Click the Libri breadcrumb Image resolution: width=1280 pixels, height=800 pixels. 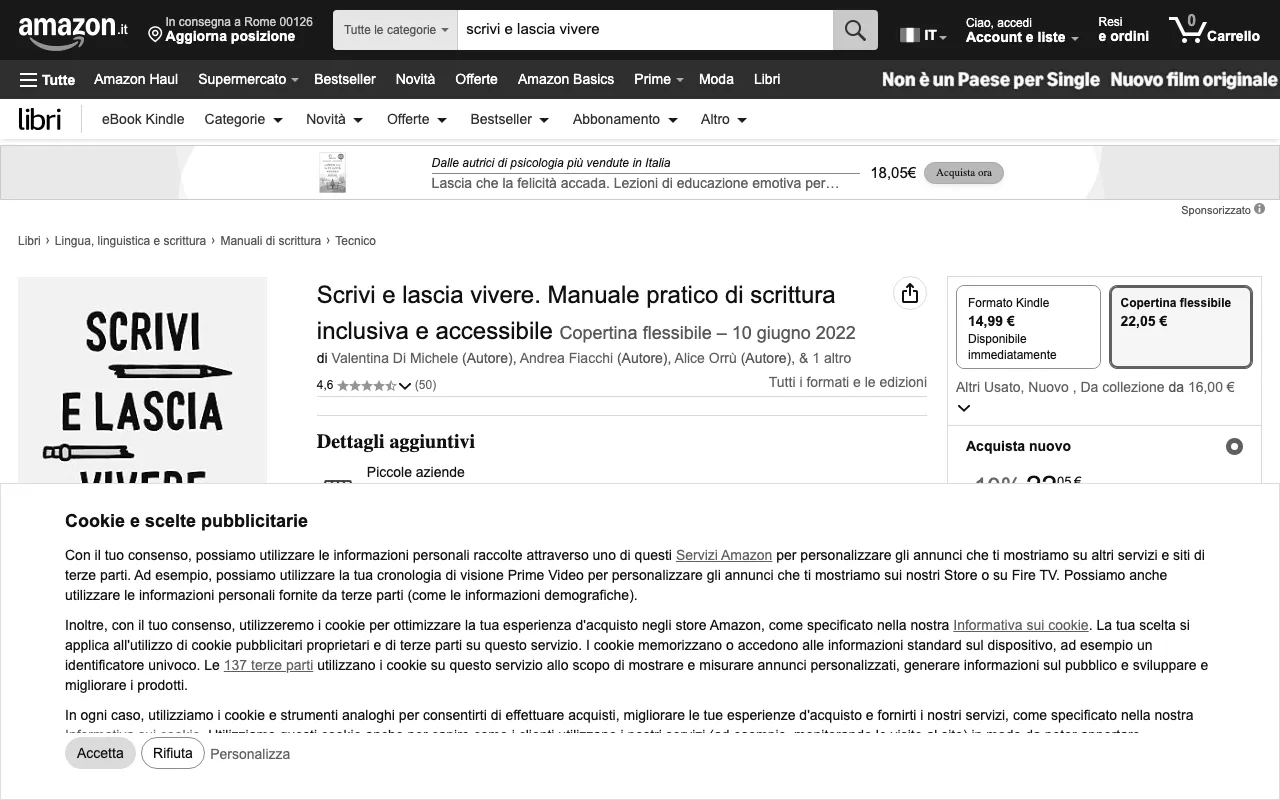pyautogui.click(x=29, y=241)
